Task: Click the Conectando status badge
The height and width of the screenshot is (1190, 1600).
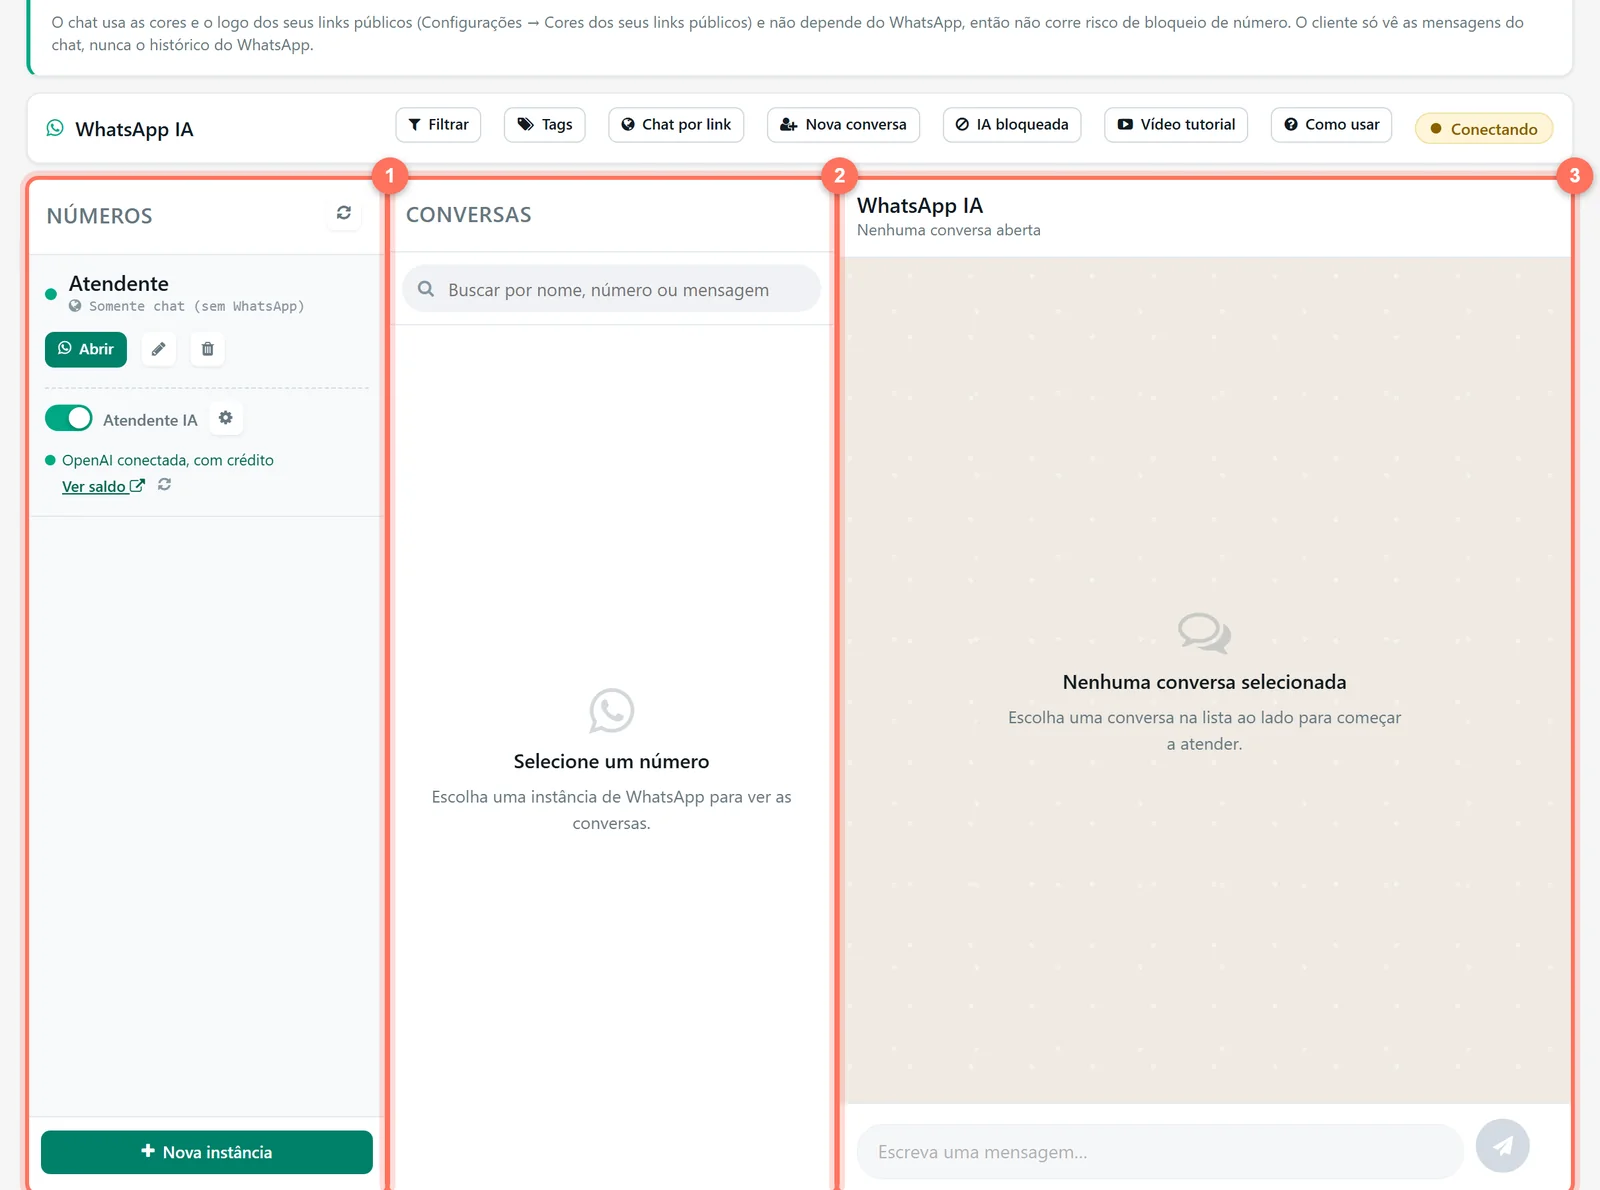Action: [1484, 129]
